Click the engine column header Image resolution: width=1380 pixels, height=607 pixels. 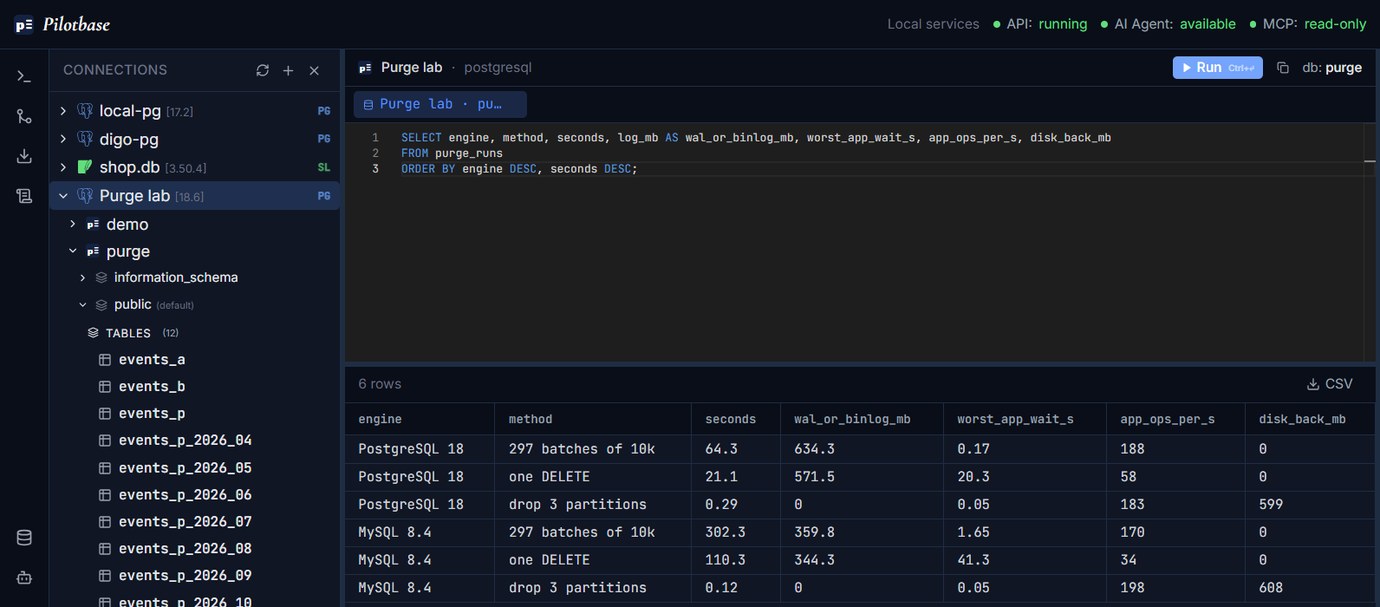coord(420,419)
